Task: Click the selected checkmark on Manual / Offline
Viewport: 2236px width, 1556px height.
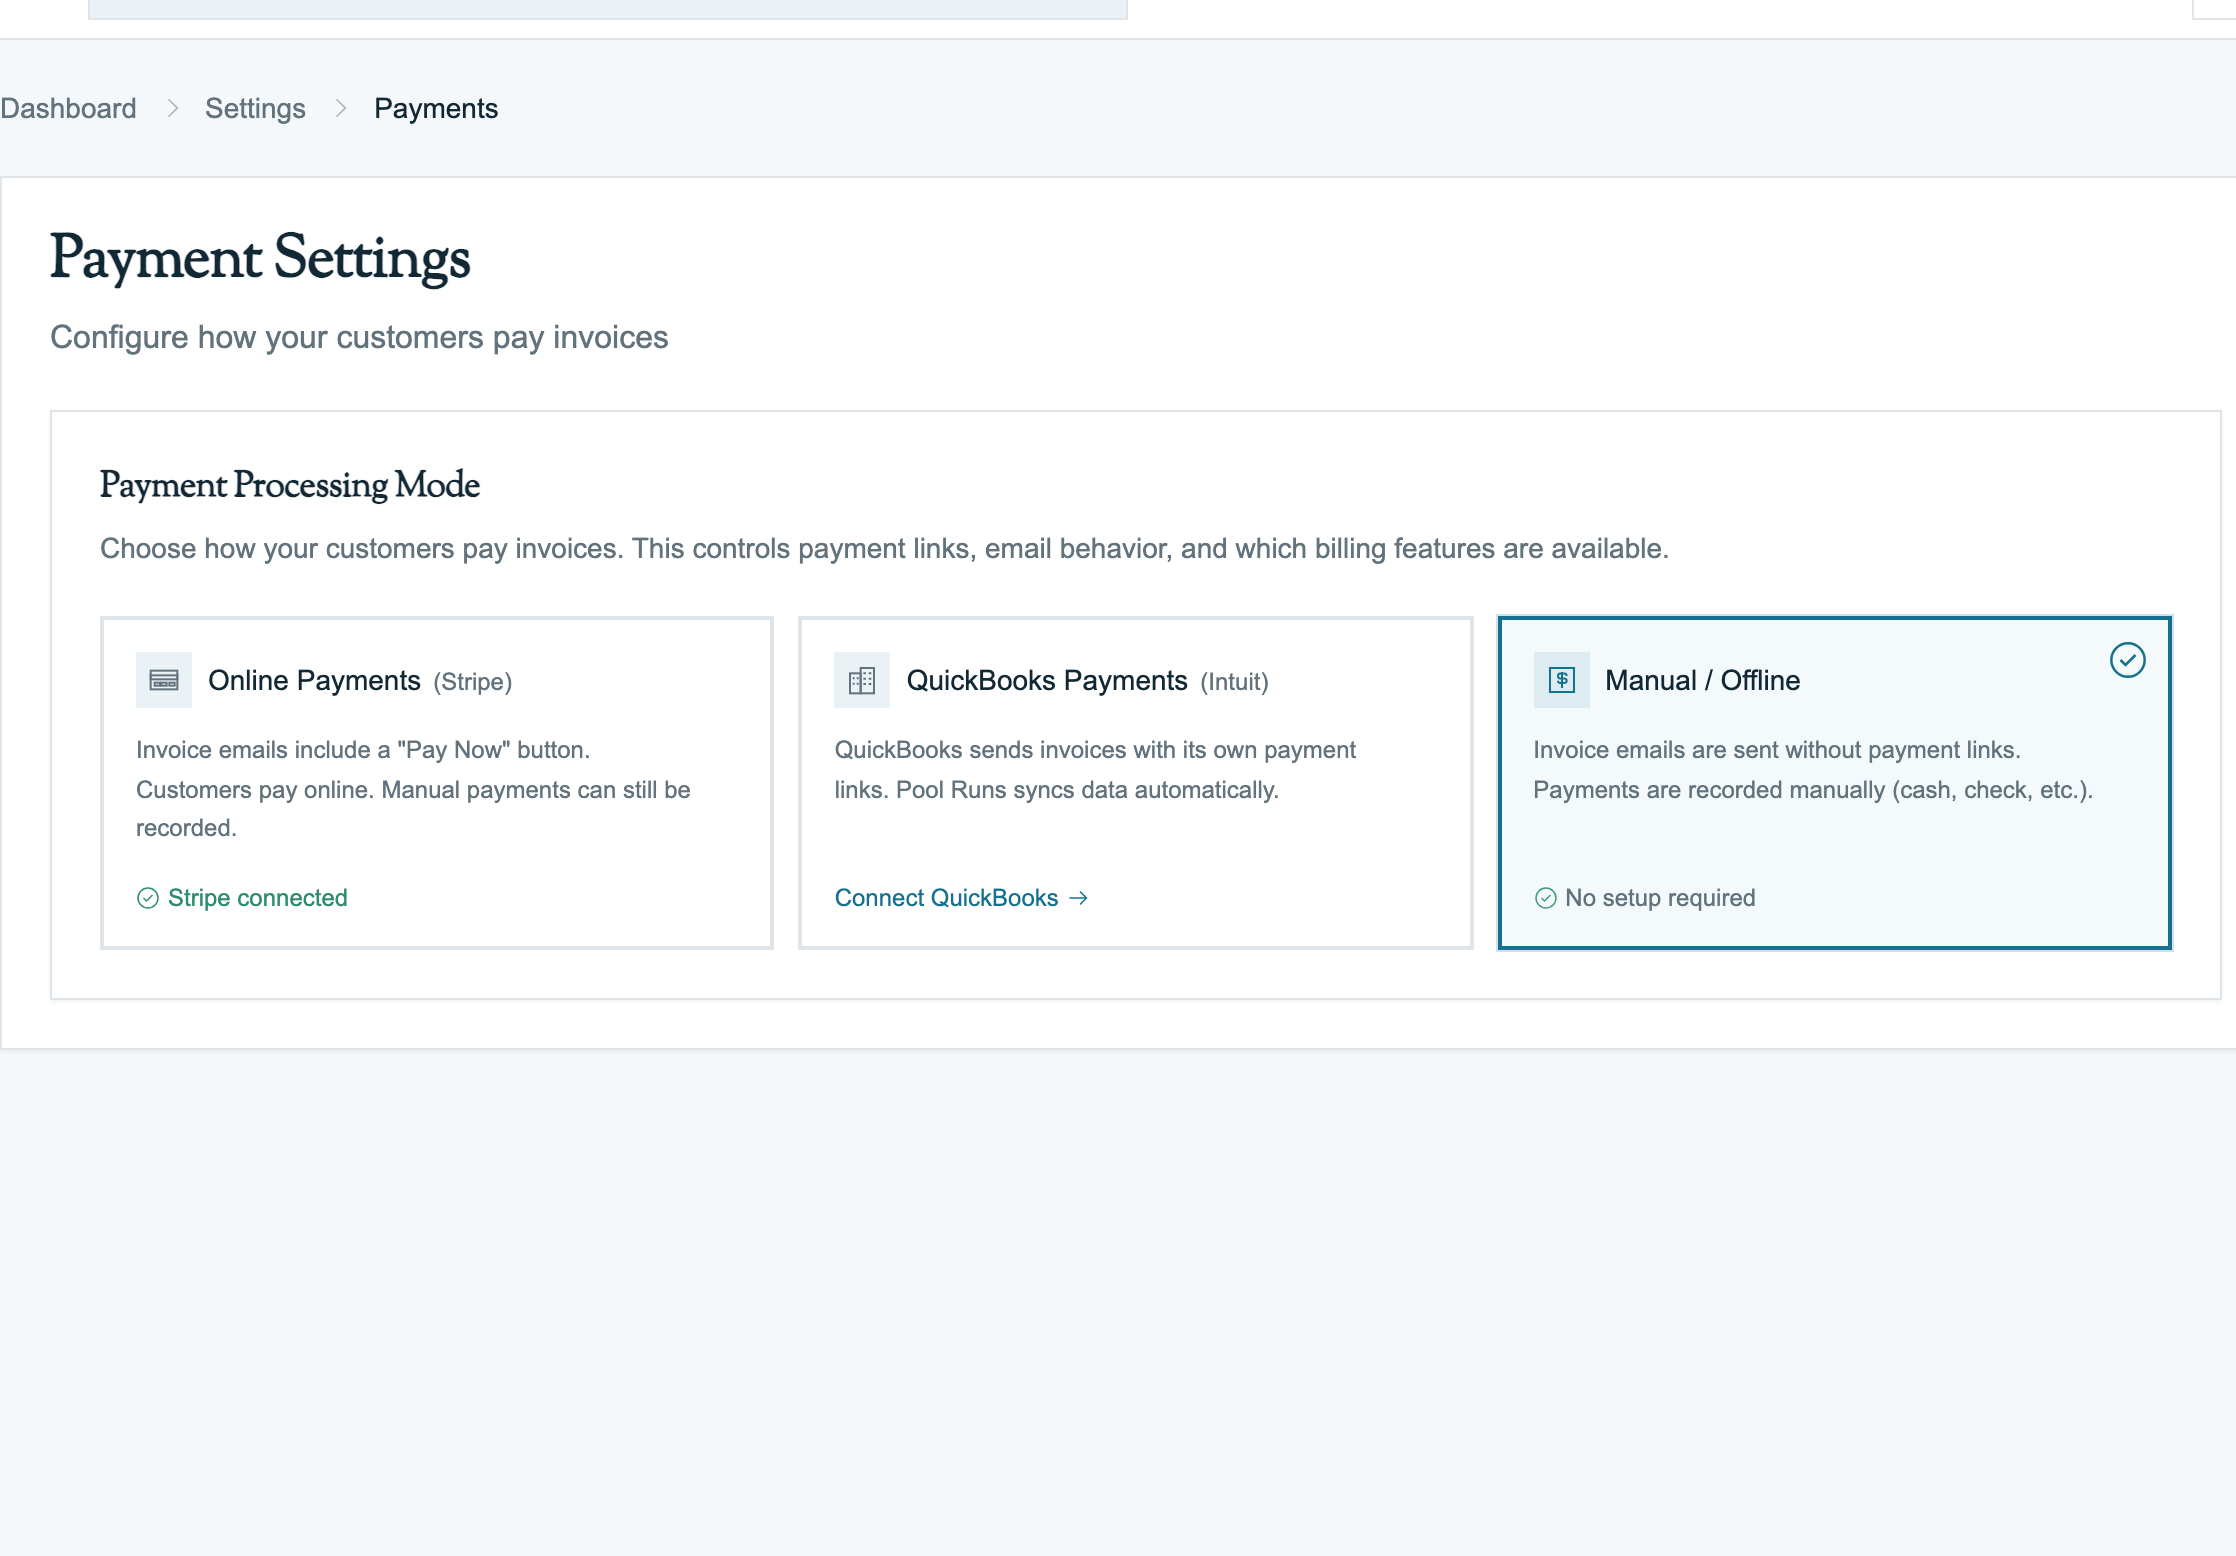Action: click(2127, 660)
